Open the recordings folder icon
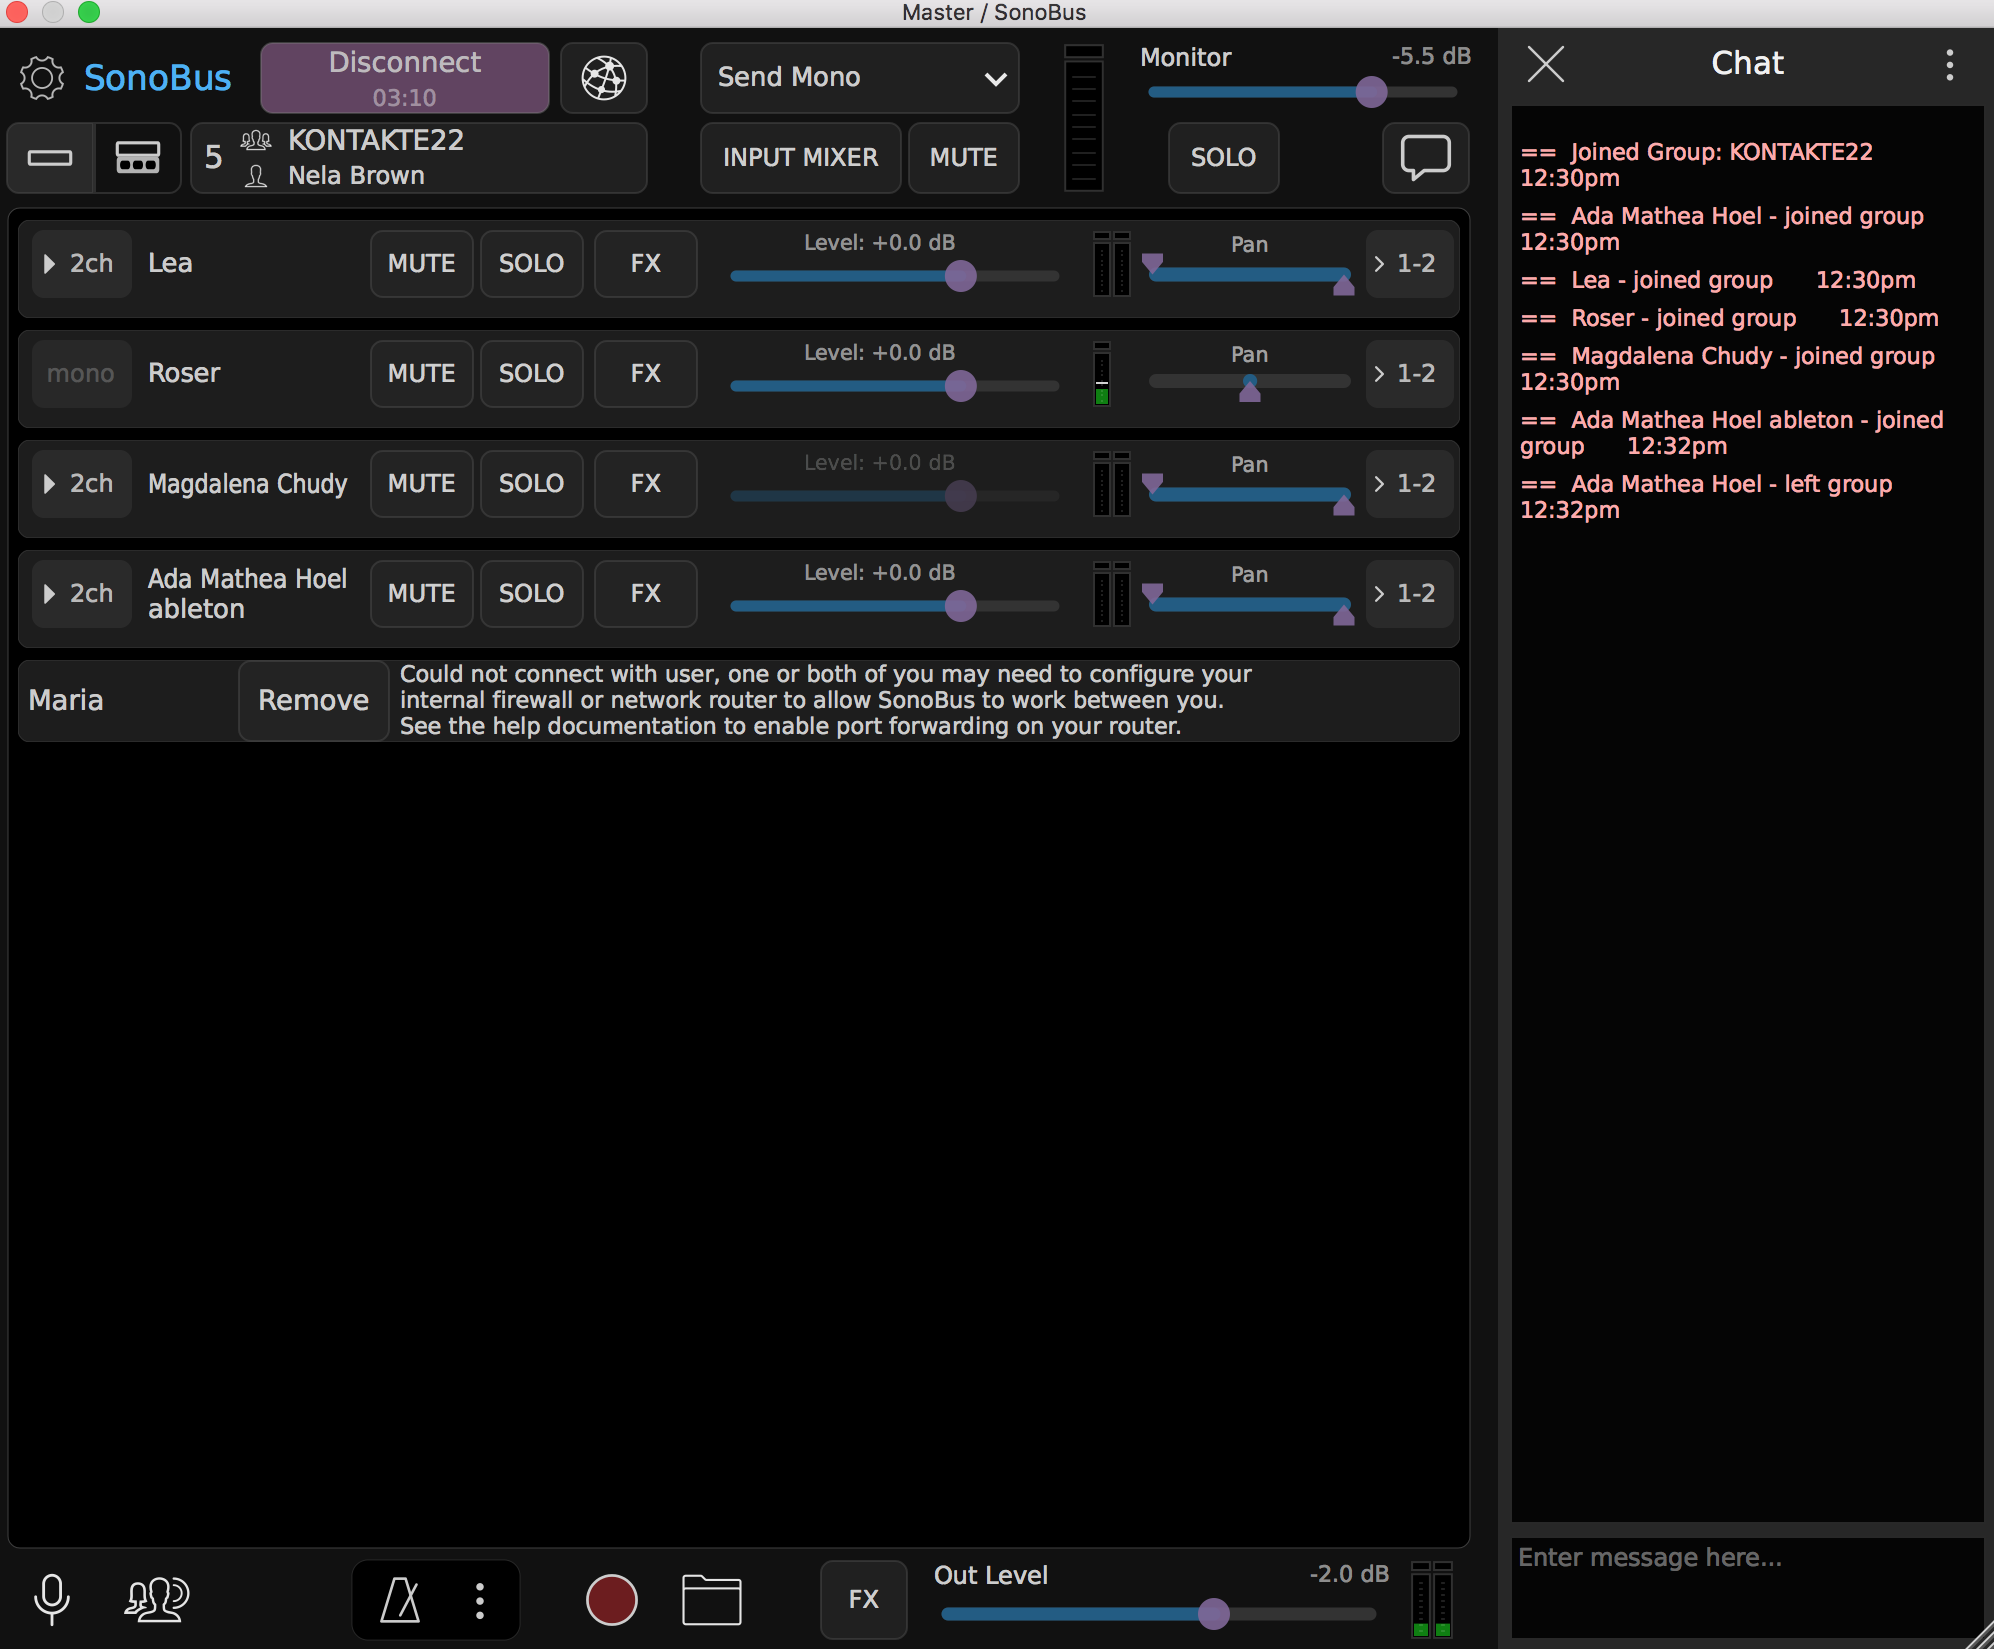 [x=711, y=1599]
